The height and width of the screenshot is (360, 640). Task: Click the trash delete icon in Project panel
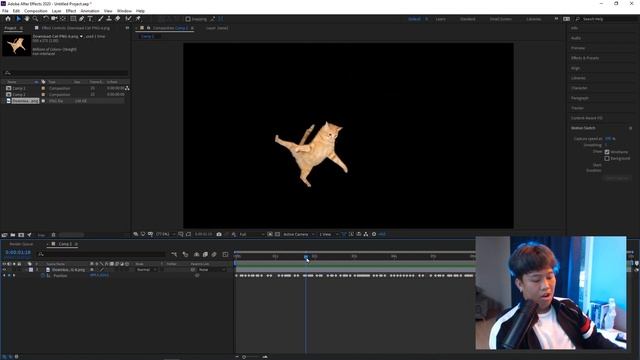point(53,235)
